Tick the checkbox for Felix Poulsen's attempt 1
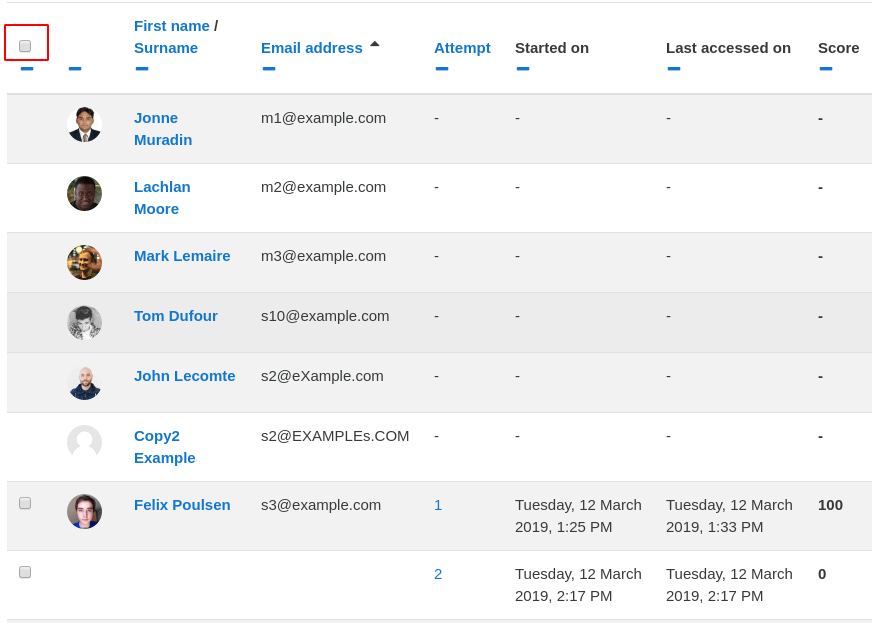This screenshot has width=878, height=623. click(x=25, y=503)
